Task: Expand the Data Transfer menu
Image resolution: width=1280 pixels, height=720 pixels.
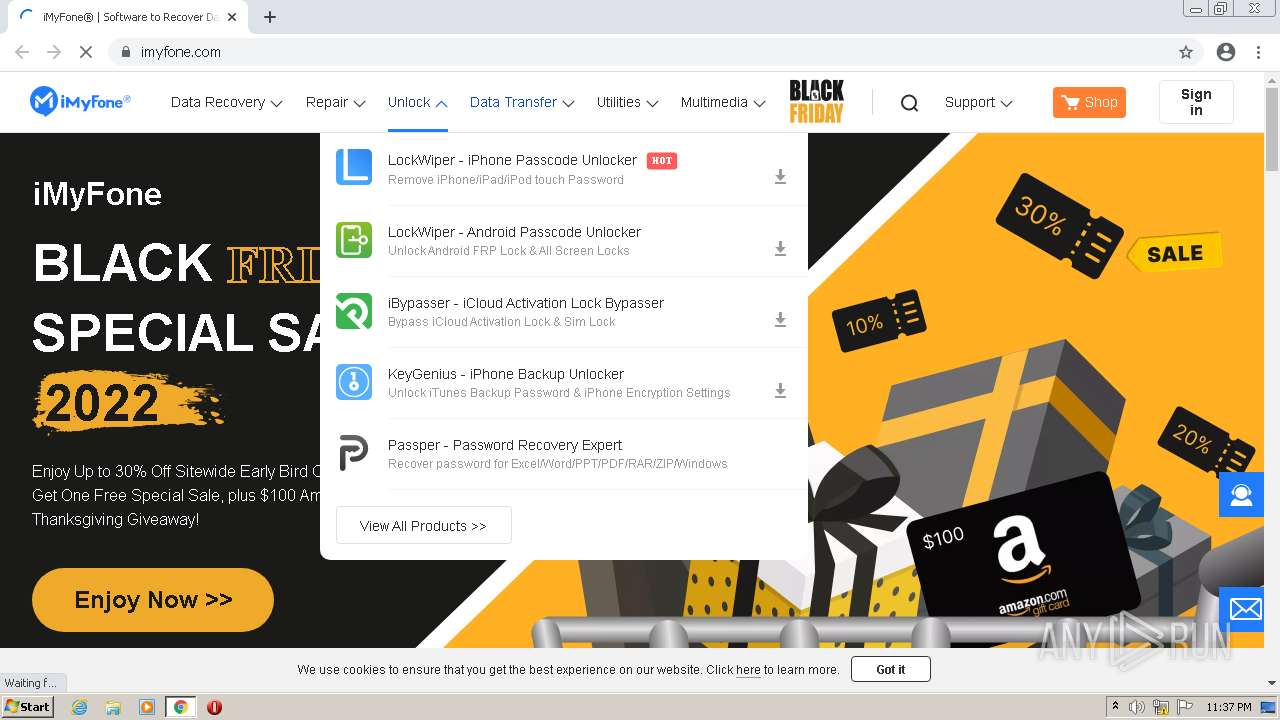Action: (522, 102)
